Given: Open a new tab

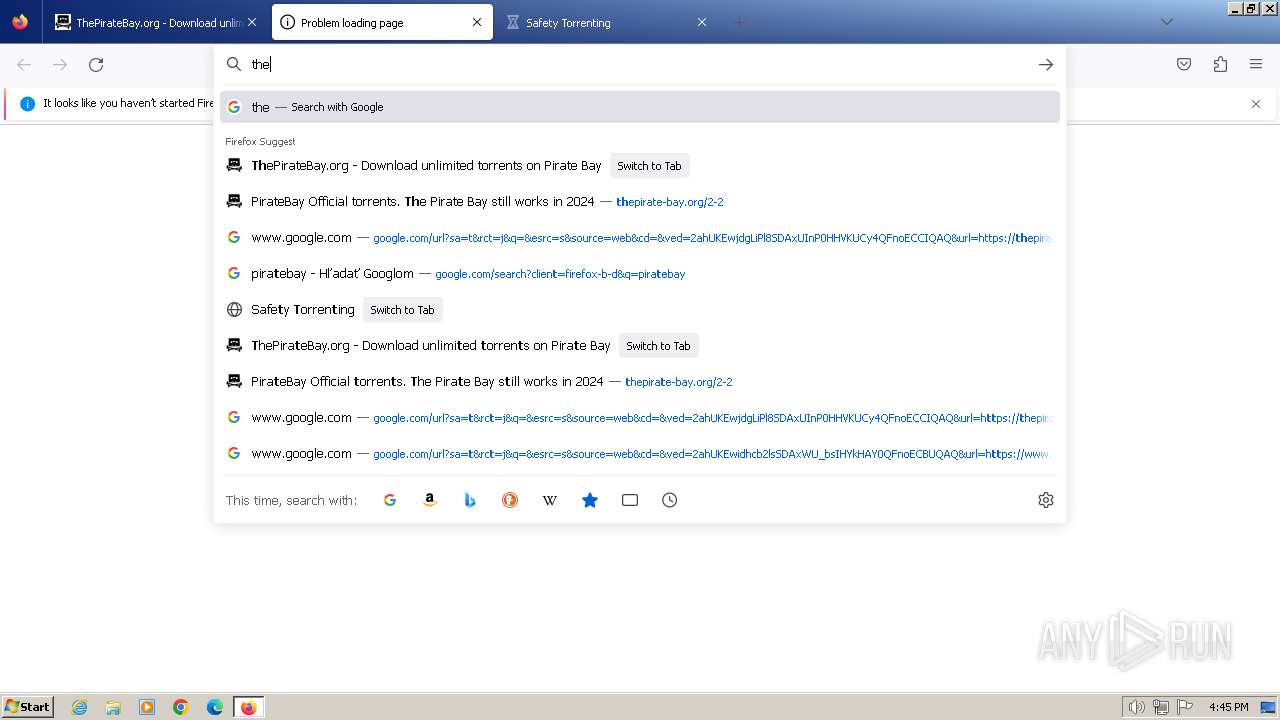Looking at the screenshot, I should pos(740,22).
